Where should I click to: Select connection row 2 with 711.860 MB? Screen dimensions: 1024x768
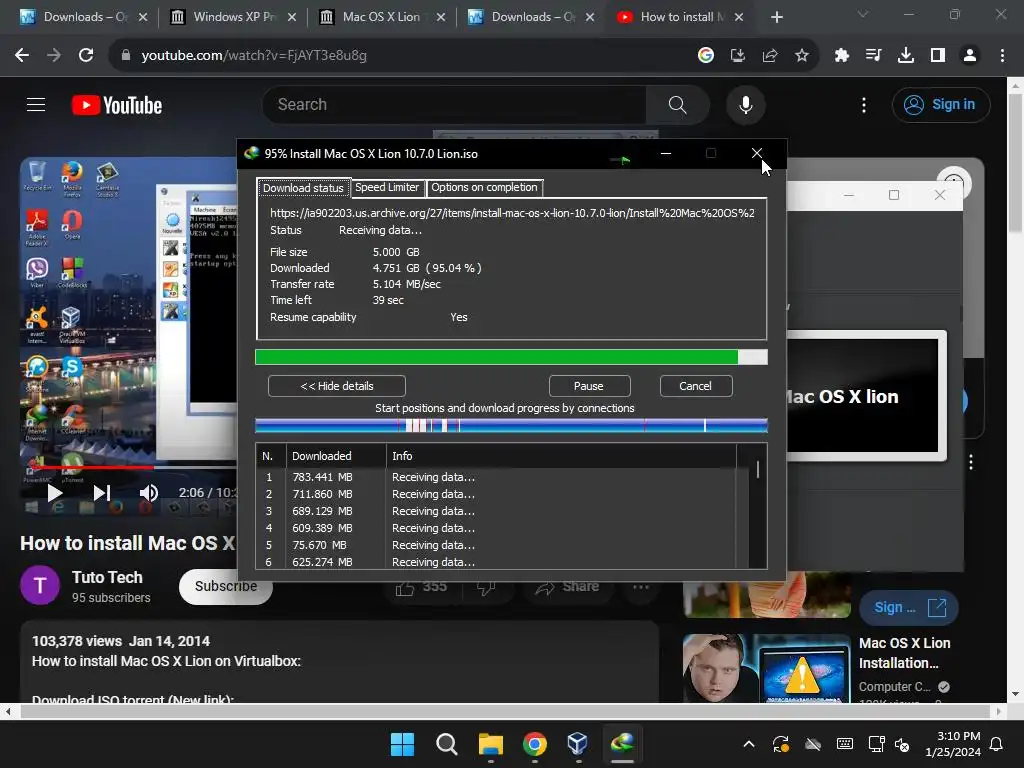click(x=496, y=494)
